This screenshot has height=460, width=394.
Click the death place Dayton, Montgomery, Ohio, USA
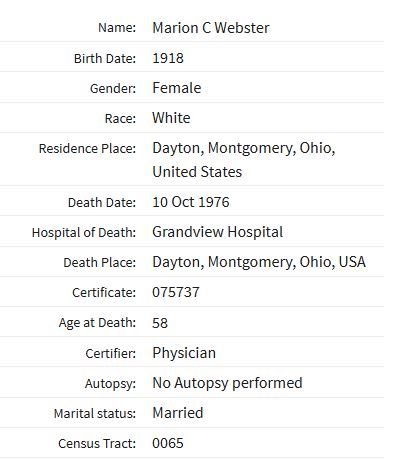click(259, 262)
